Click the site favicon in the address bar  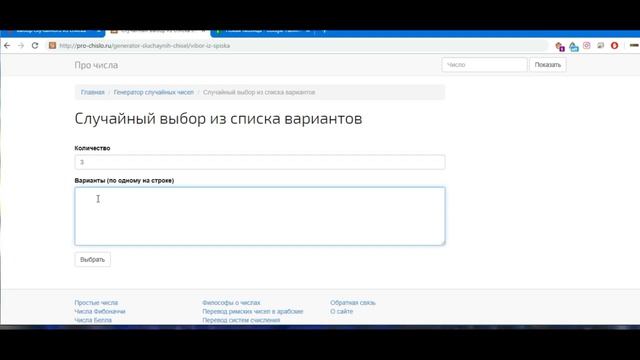52,46
